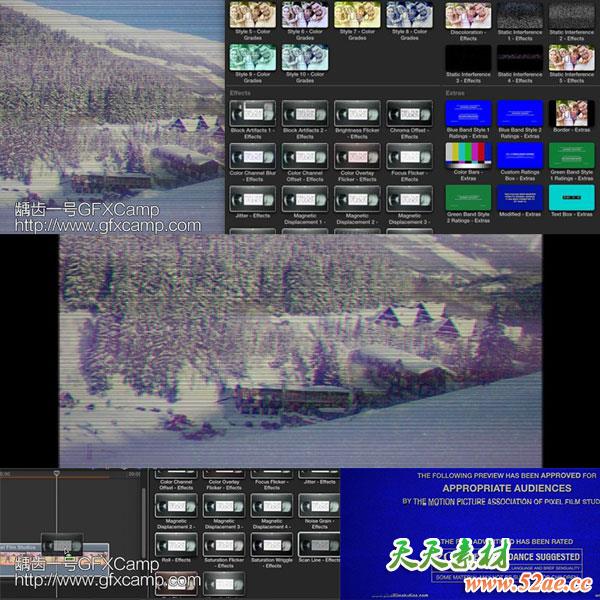The height and width of the screenshot is (600, 600).
Task: Pick the Discoloration effect thumbnail
Action: pyautogui.click(x=467, y=14)
